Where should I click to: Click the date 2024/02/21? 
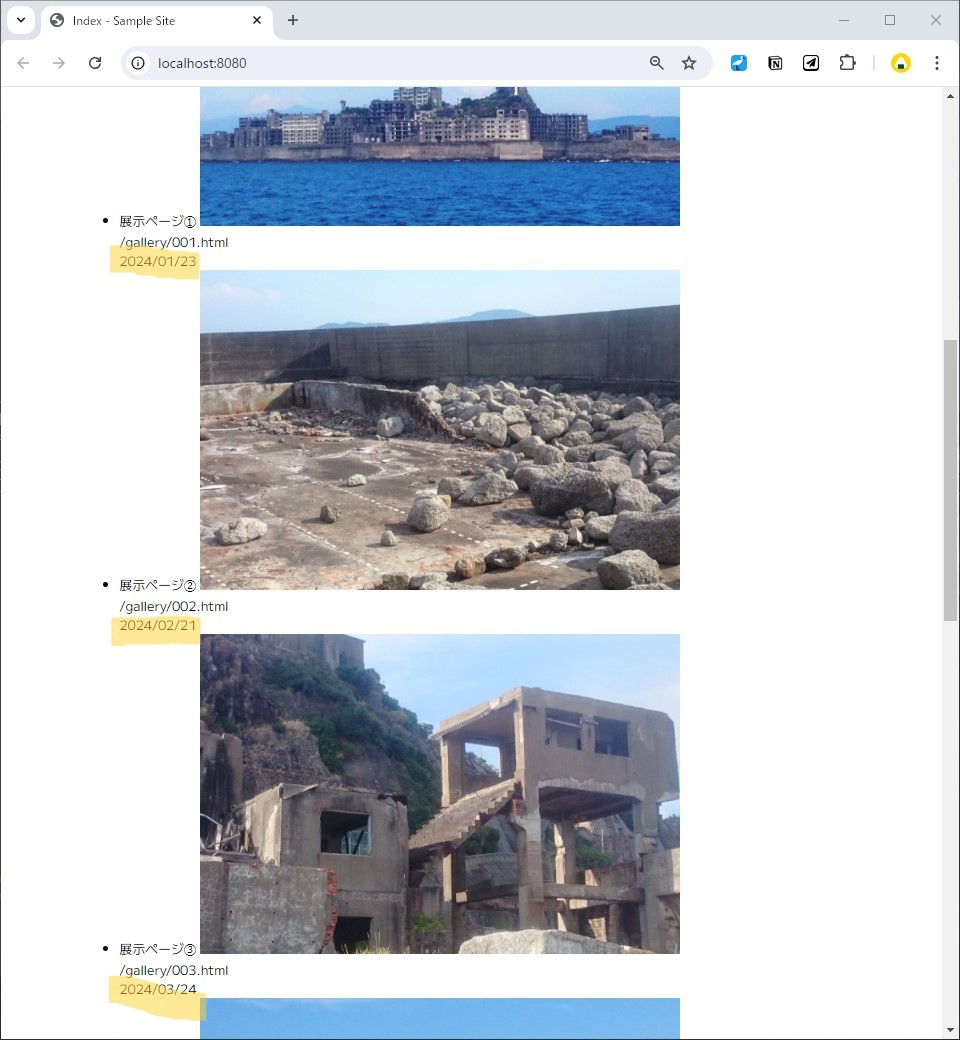[158, 625]
